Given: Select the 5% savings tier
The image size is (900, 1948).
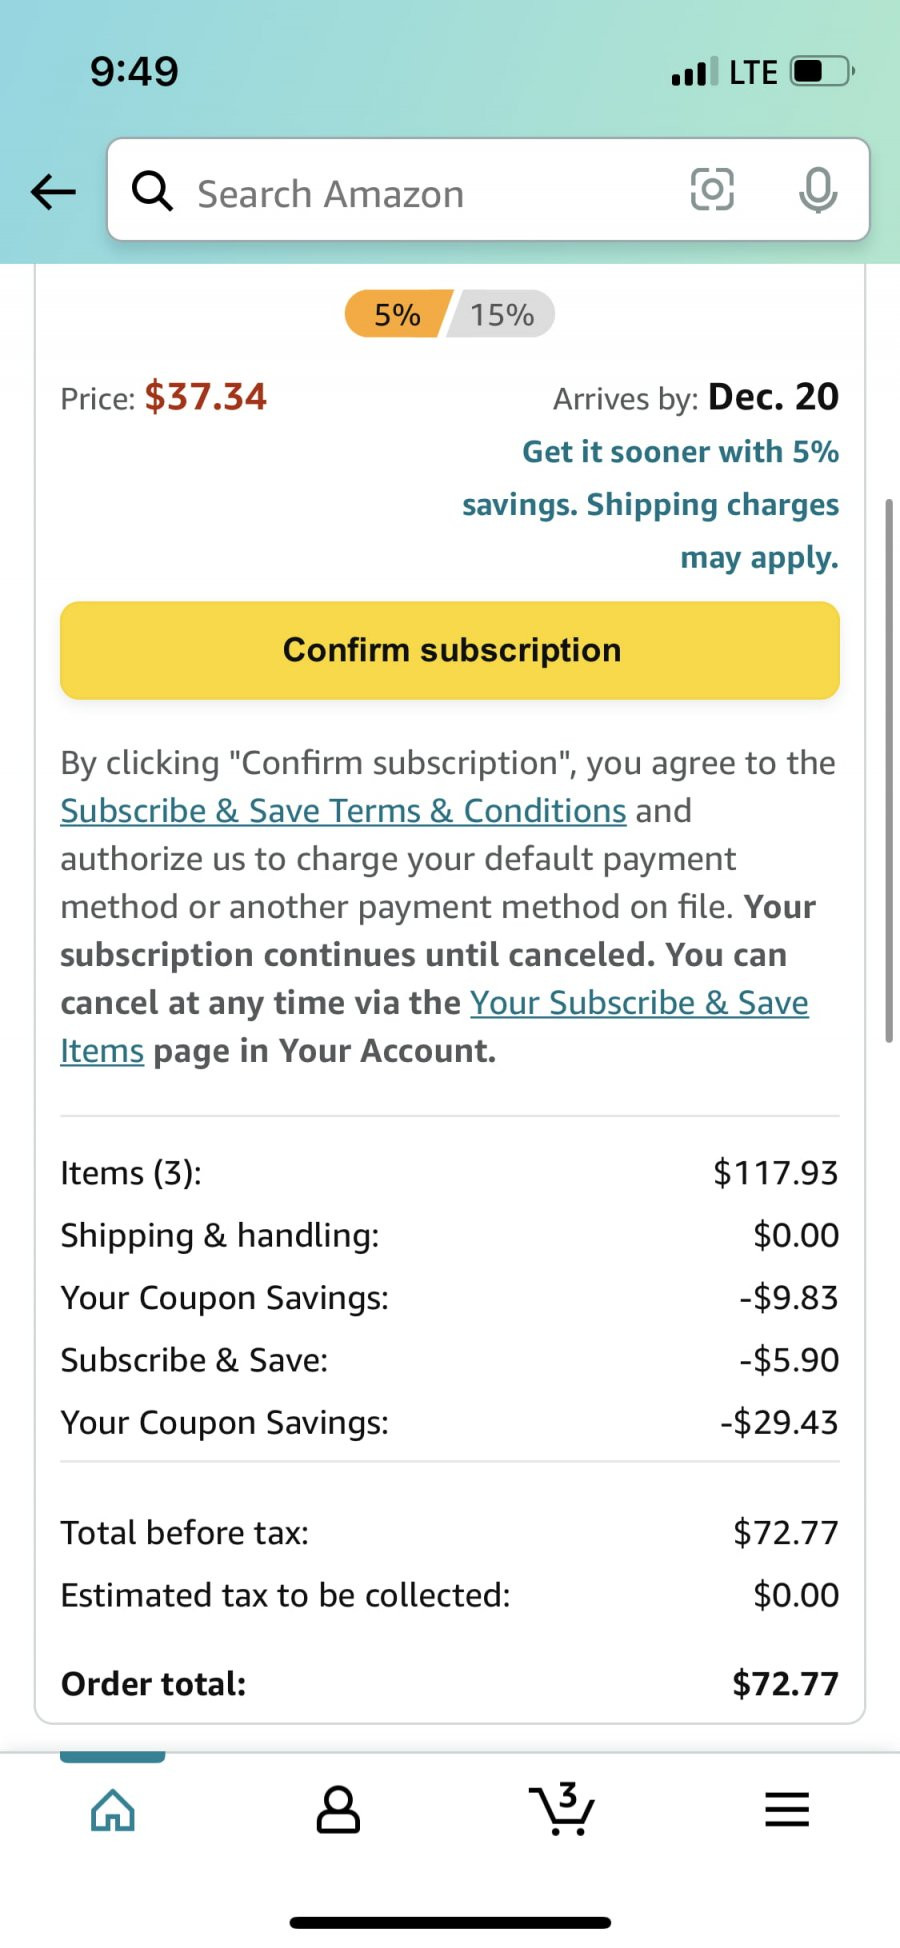Looking at the screenshot, I should click(x=397, y=315).
